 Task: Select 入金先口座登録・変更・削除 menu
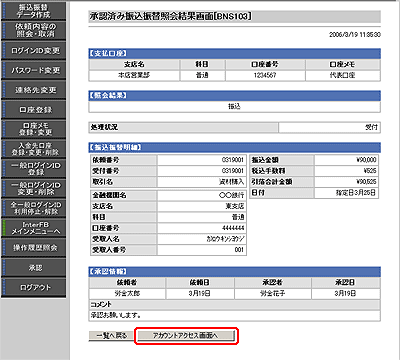(x=34, y=149)
